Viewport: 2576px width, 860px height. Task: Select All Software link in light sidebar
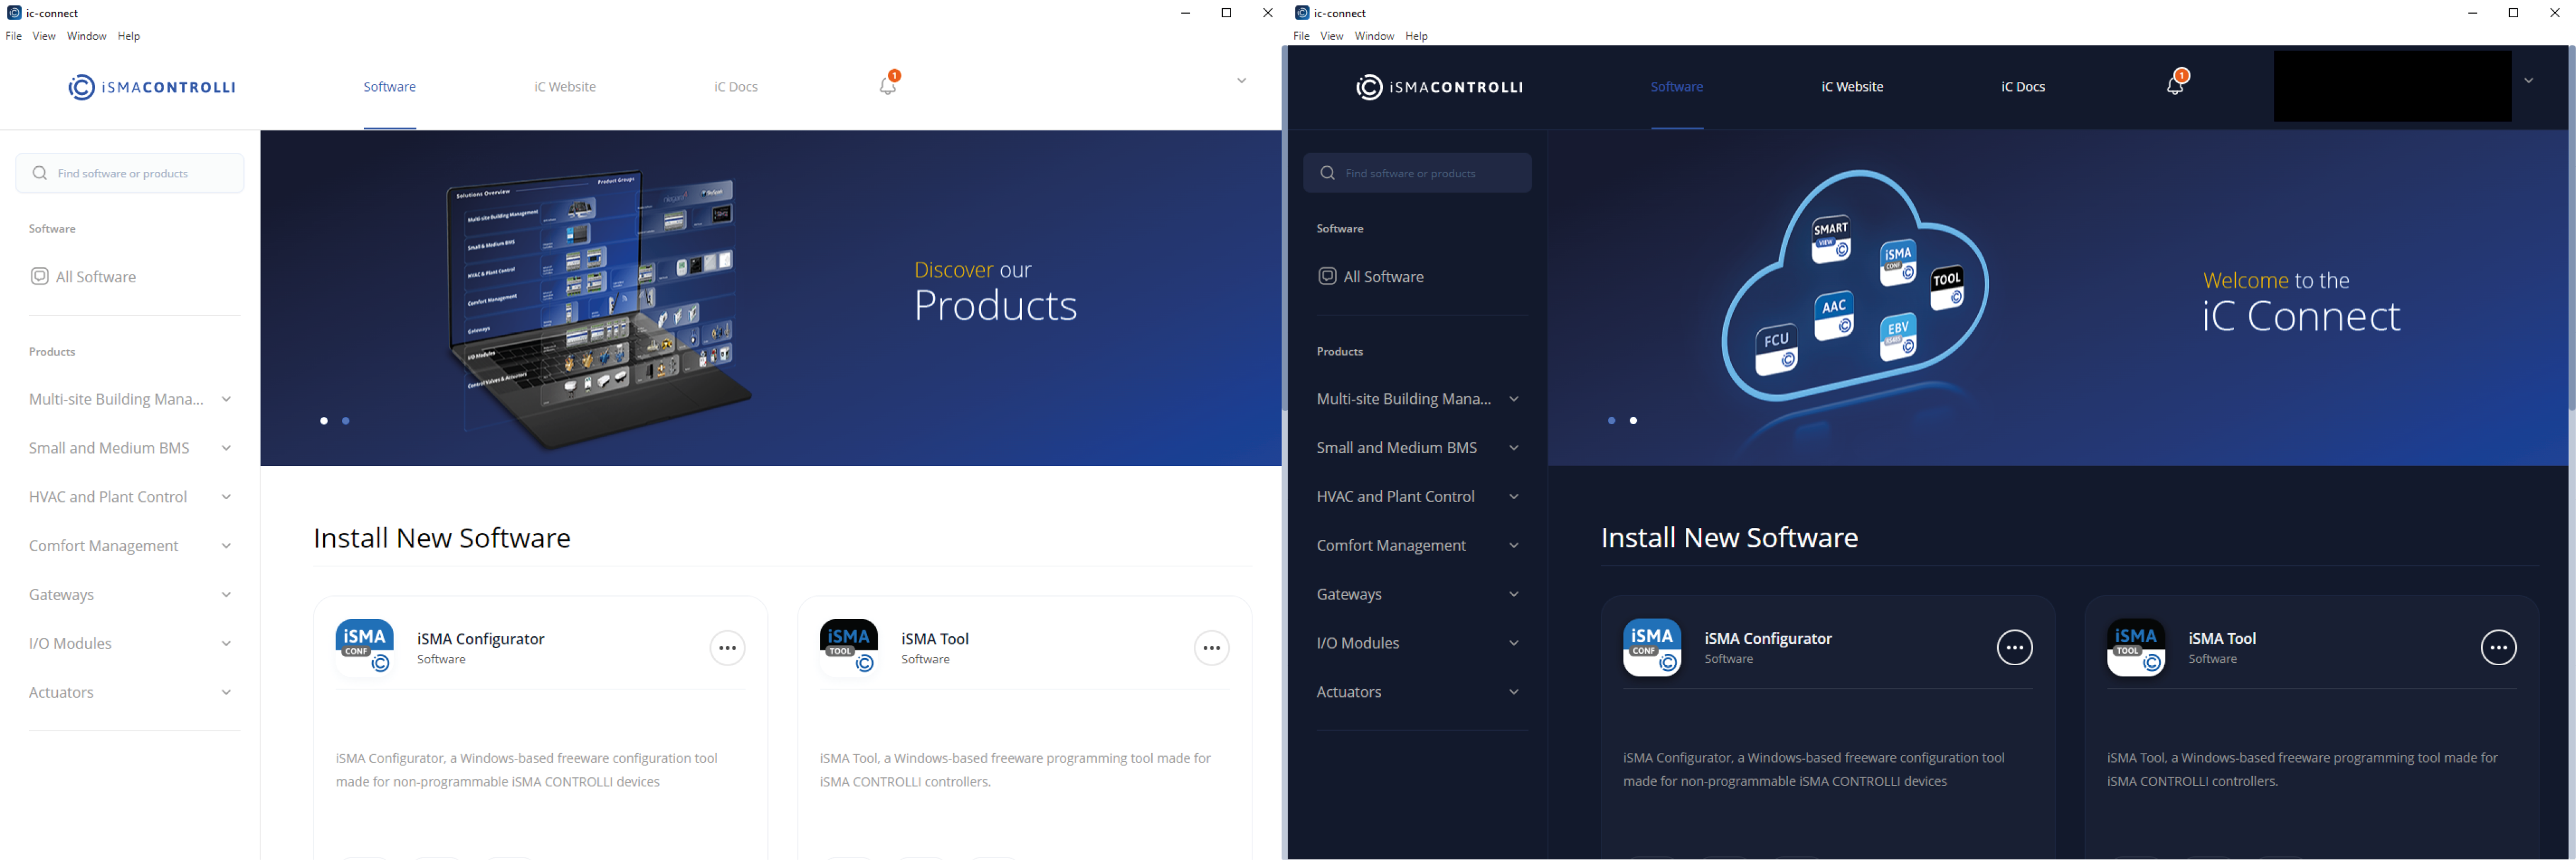point(96,277)
